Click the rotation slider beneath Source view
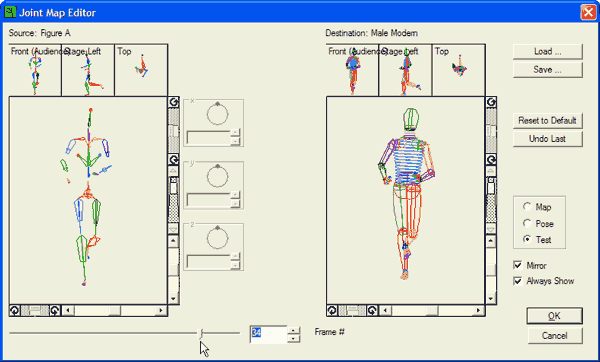This screenshot has height=362, width=600. 35,310
